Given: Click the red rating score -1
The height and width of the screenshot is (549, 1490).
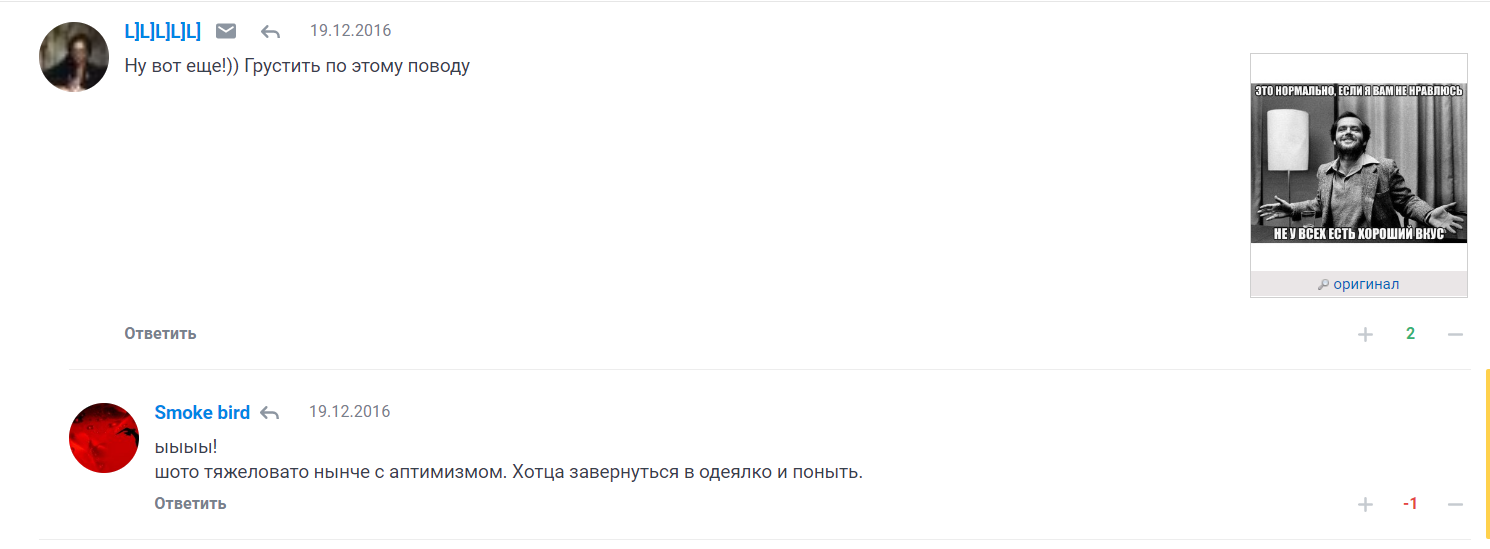Looking at the screenshot, I should click(1410, 504).
